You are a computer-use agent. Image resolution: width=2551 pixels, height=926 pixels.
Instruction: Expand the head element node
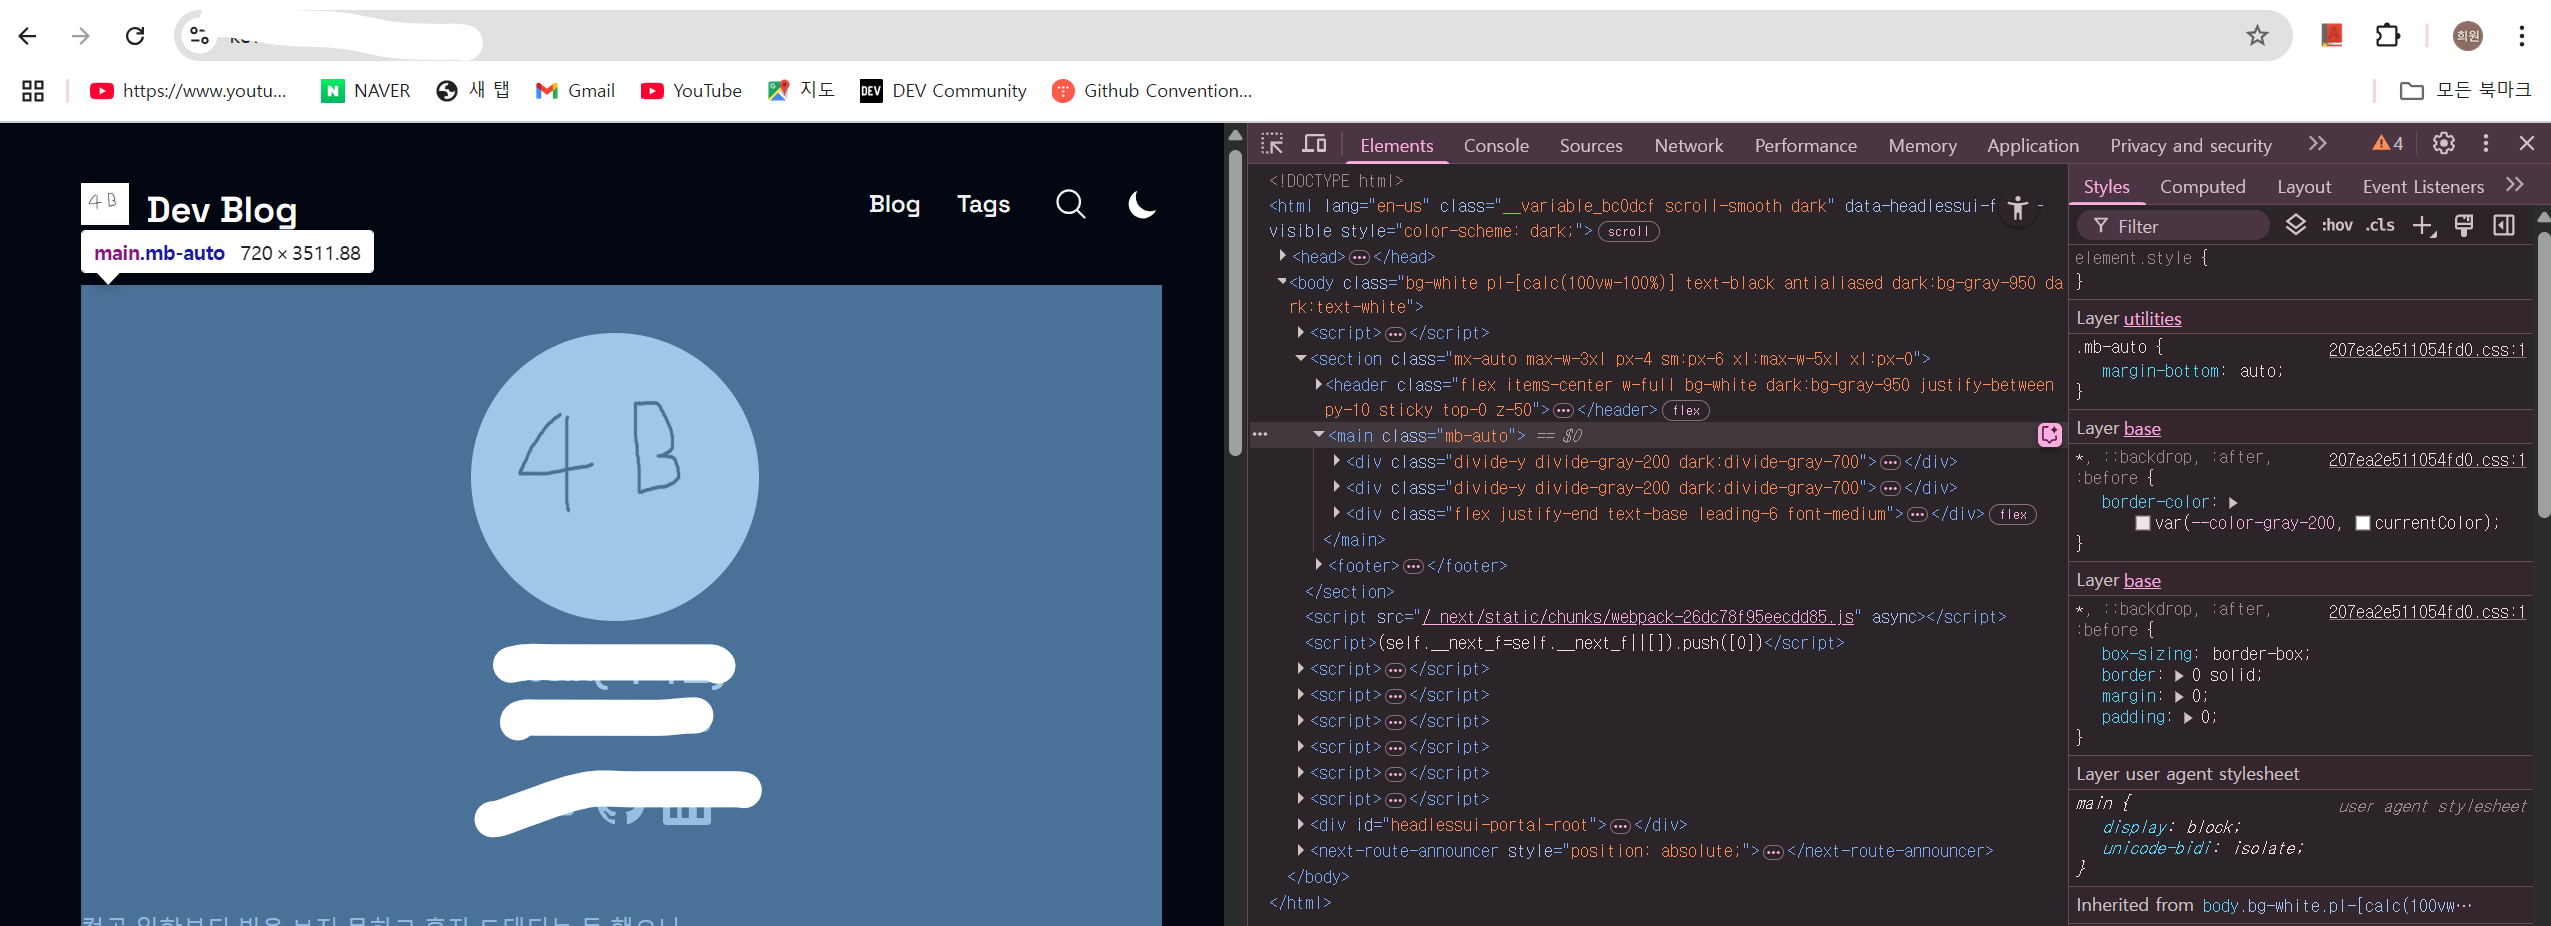[x=1283, y=257]
